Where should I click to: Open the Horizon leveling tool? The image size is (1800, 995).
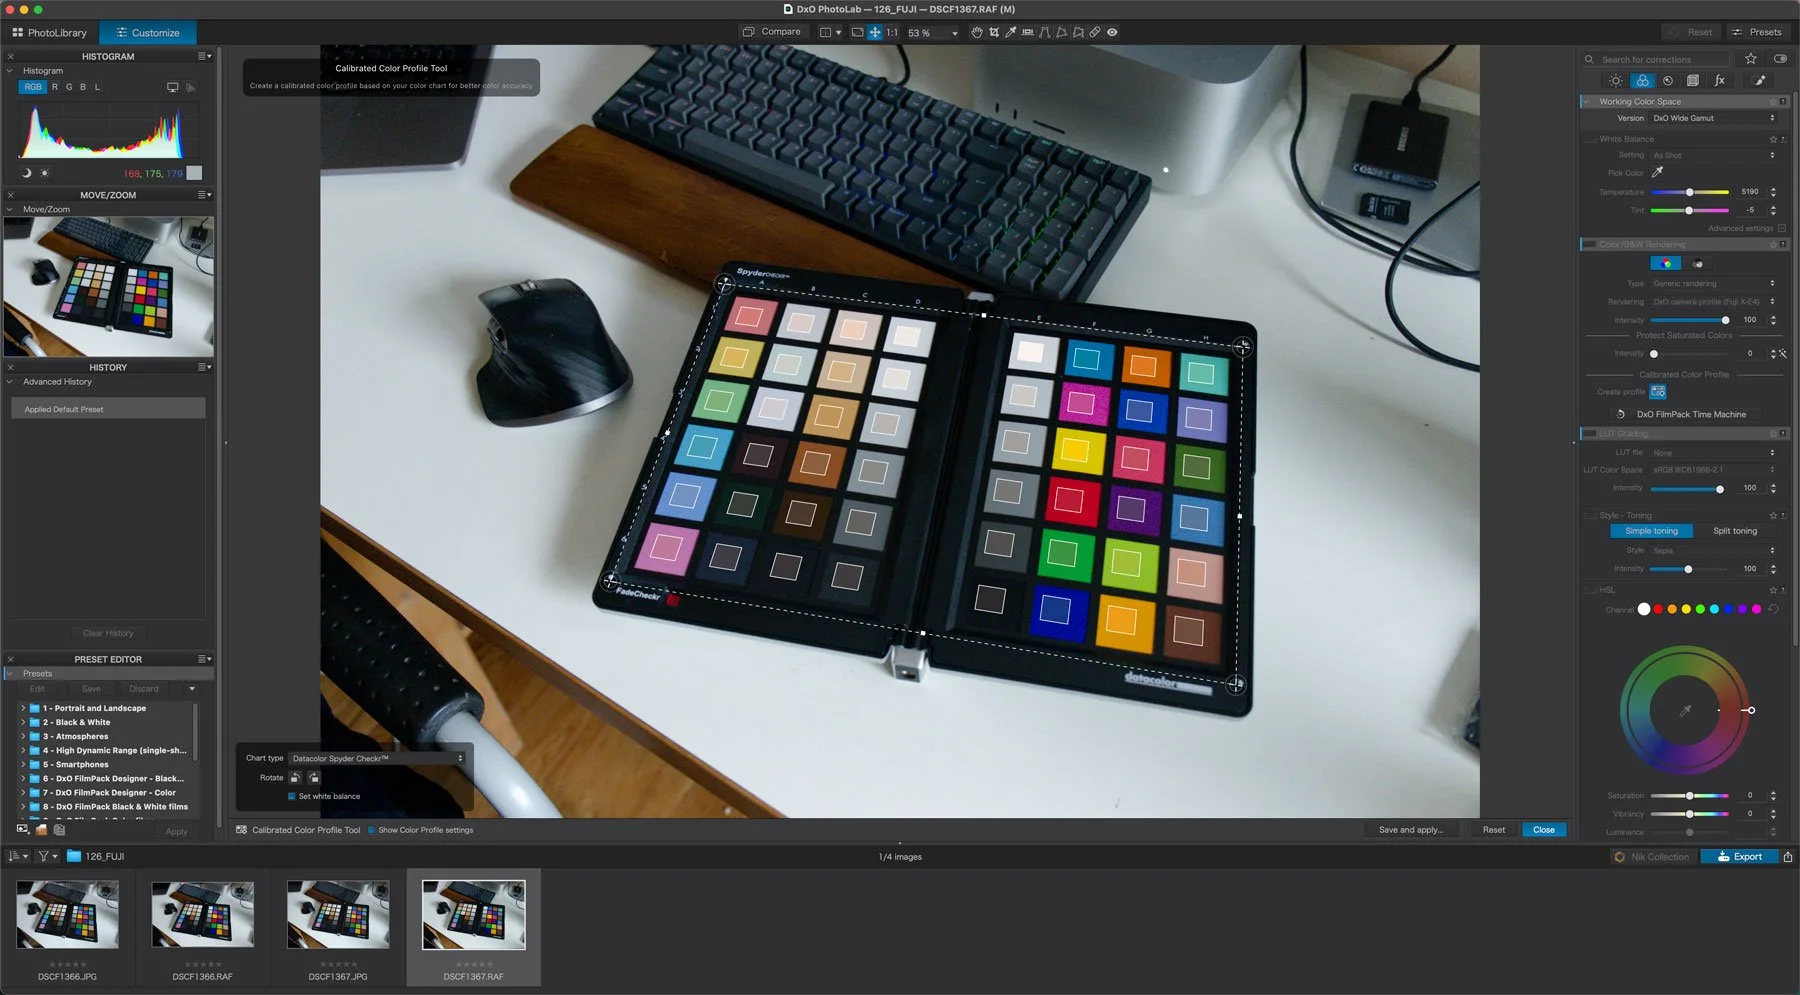click(1027, 32)
